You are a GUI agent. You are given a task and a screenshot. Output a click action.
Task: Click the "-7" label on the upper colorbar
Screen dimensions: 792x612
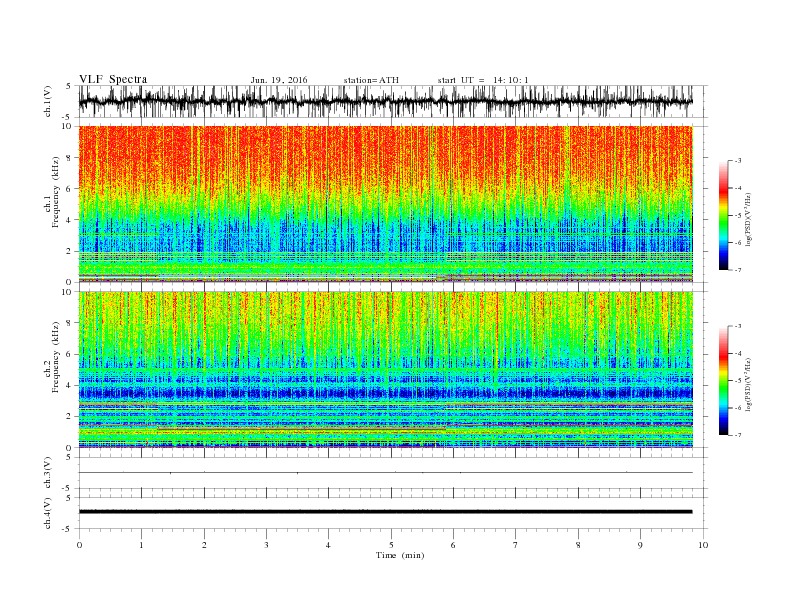(738, 270)
